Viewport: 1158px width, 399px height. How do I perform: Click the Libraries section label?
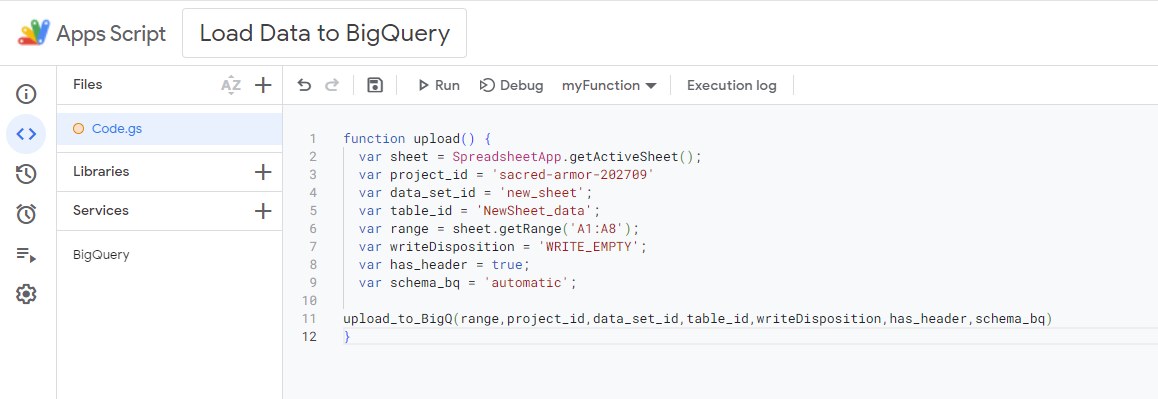pos(101,171)
